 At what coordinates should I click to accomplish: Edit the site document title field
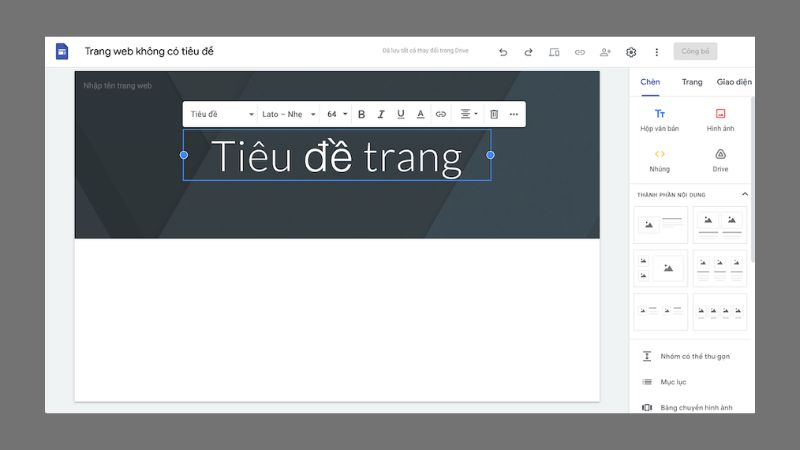pos(149,51)
